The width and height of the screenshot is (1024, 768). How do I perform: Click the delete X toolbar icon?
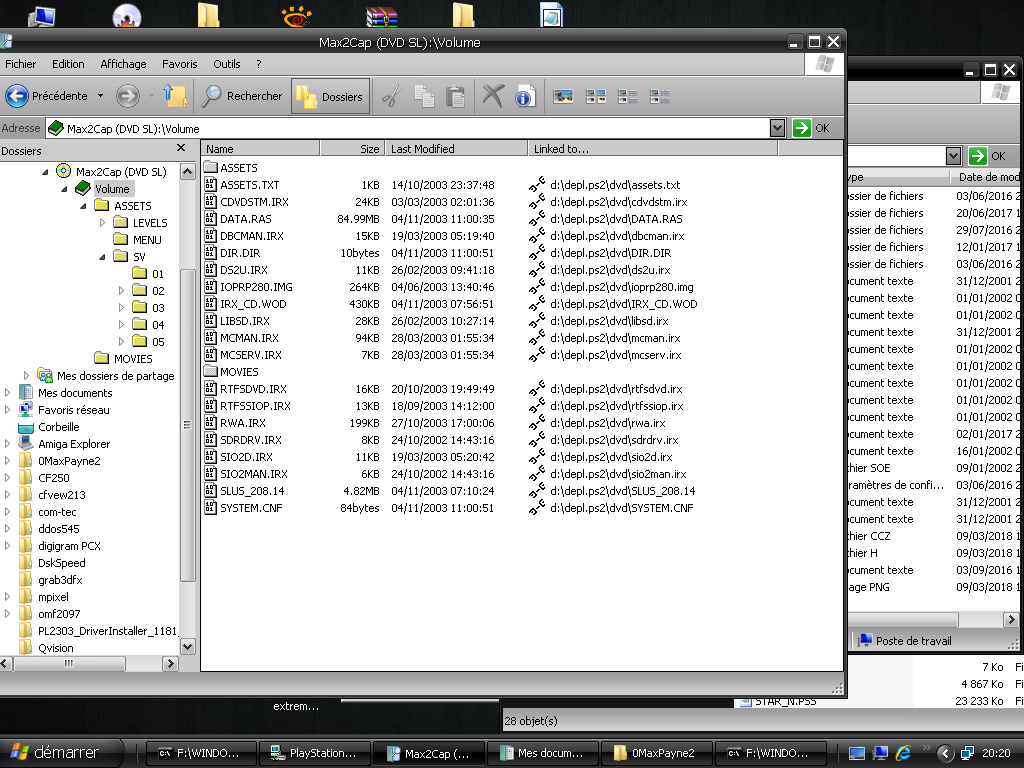pyautogui.click(x=493, y=96)
